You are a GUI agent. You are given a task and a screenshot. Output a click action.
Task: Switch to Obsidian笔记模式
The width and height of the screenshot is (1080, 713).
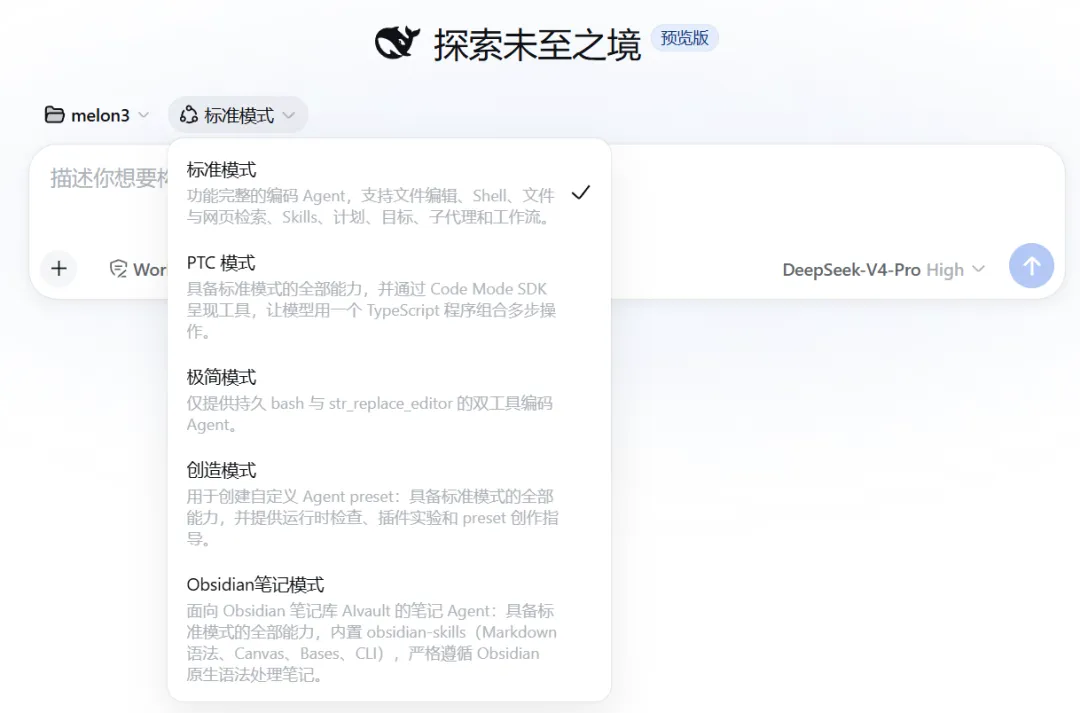[x=388, y=629]
